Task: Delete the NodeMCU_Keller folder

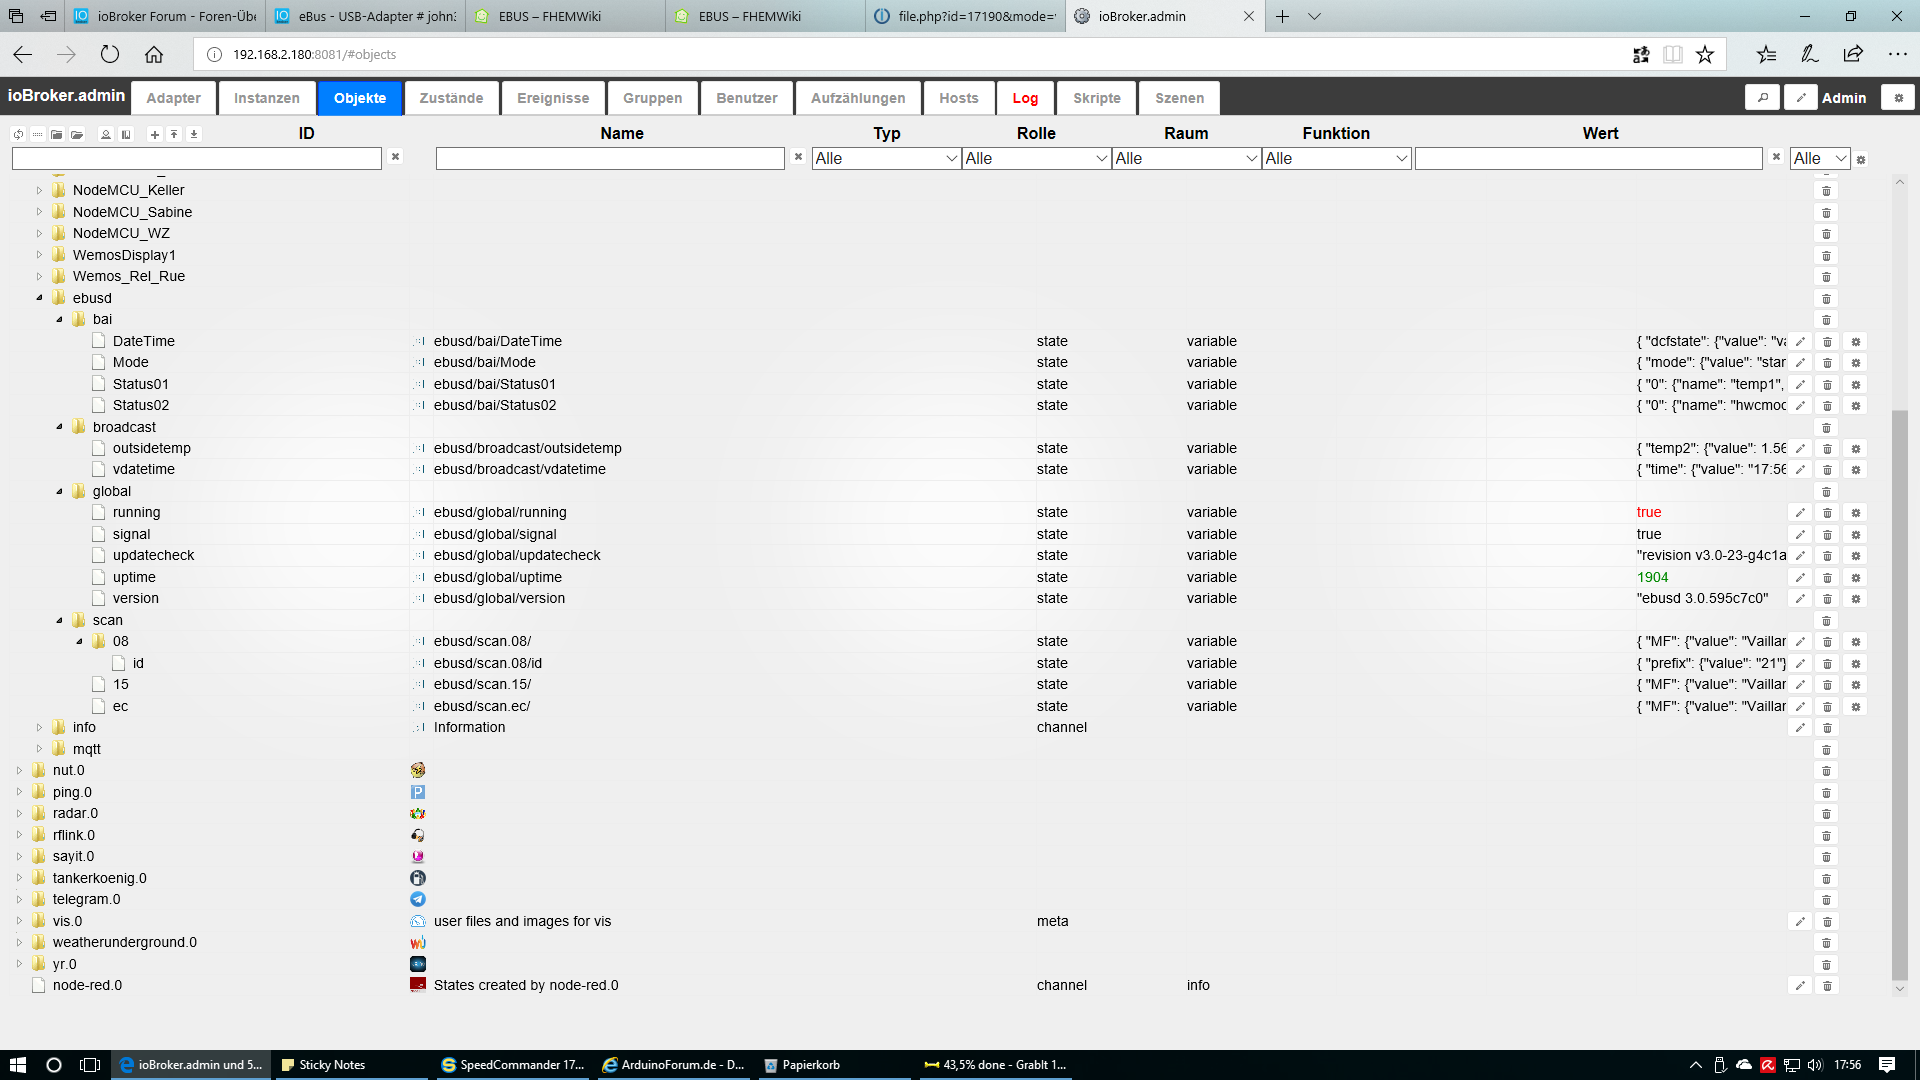Action: 1827,191
